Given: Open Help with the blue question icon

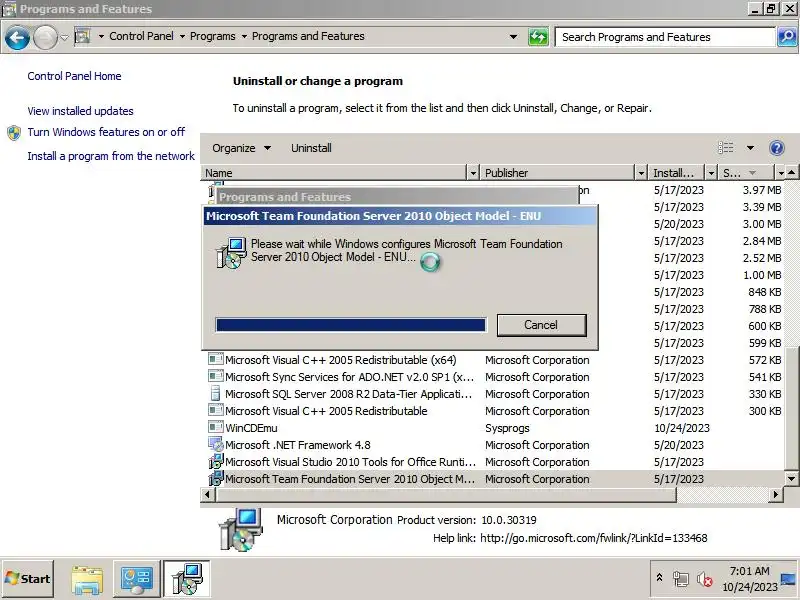Looking at the screenshot, I should 777,148.
